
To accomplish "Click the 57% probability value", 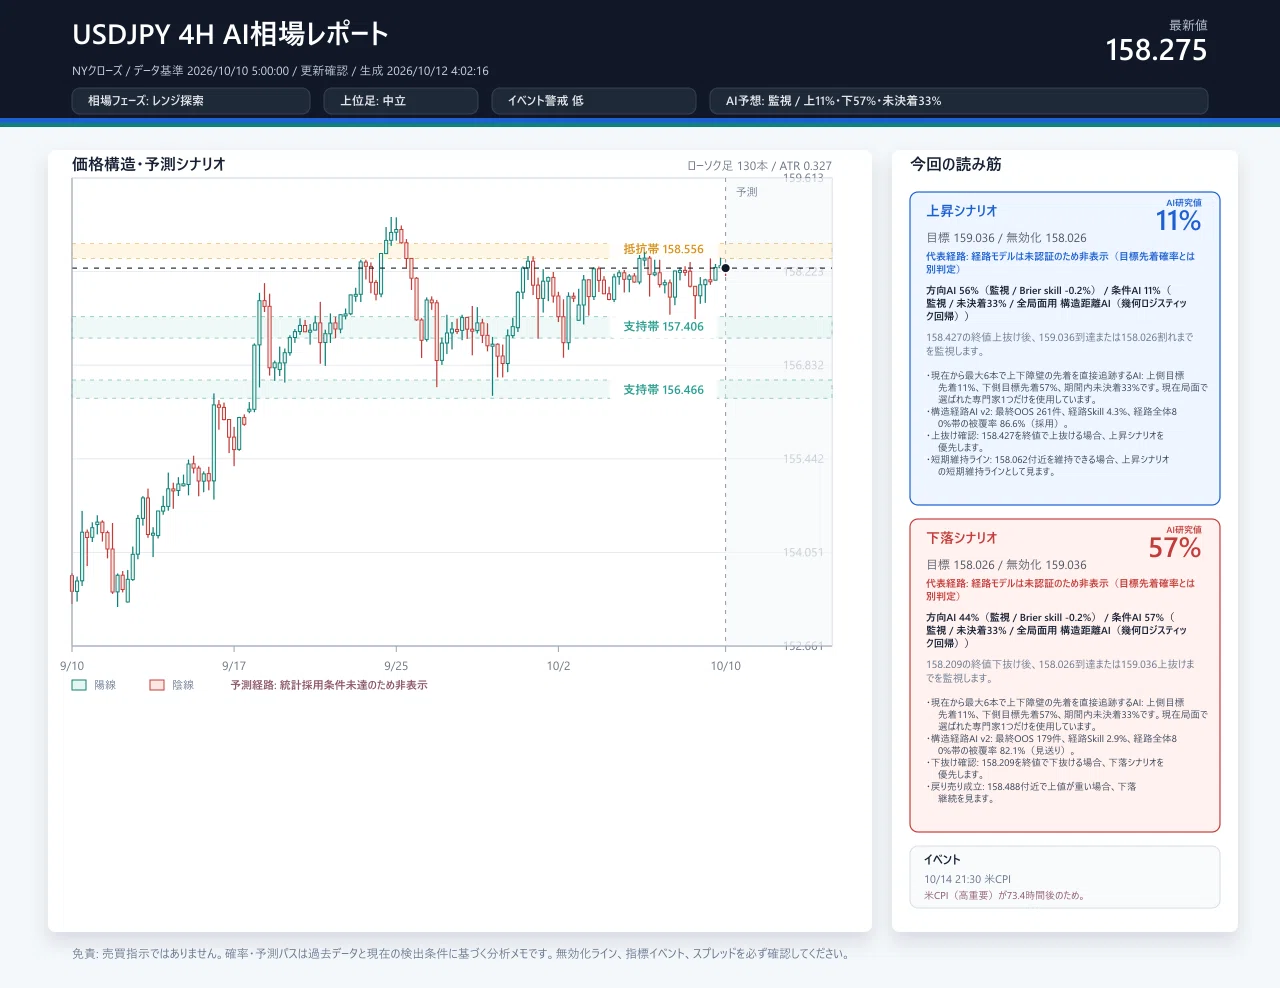I will click(x=1175, y=548).
